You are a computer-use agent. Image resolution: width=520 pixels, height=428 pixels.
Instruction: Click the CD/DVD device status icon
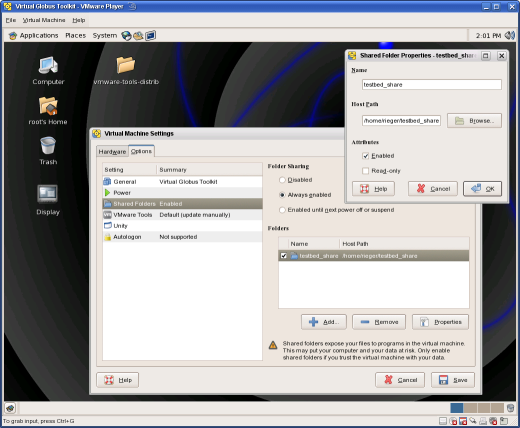pos(453,421)
